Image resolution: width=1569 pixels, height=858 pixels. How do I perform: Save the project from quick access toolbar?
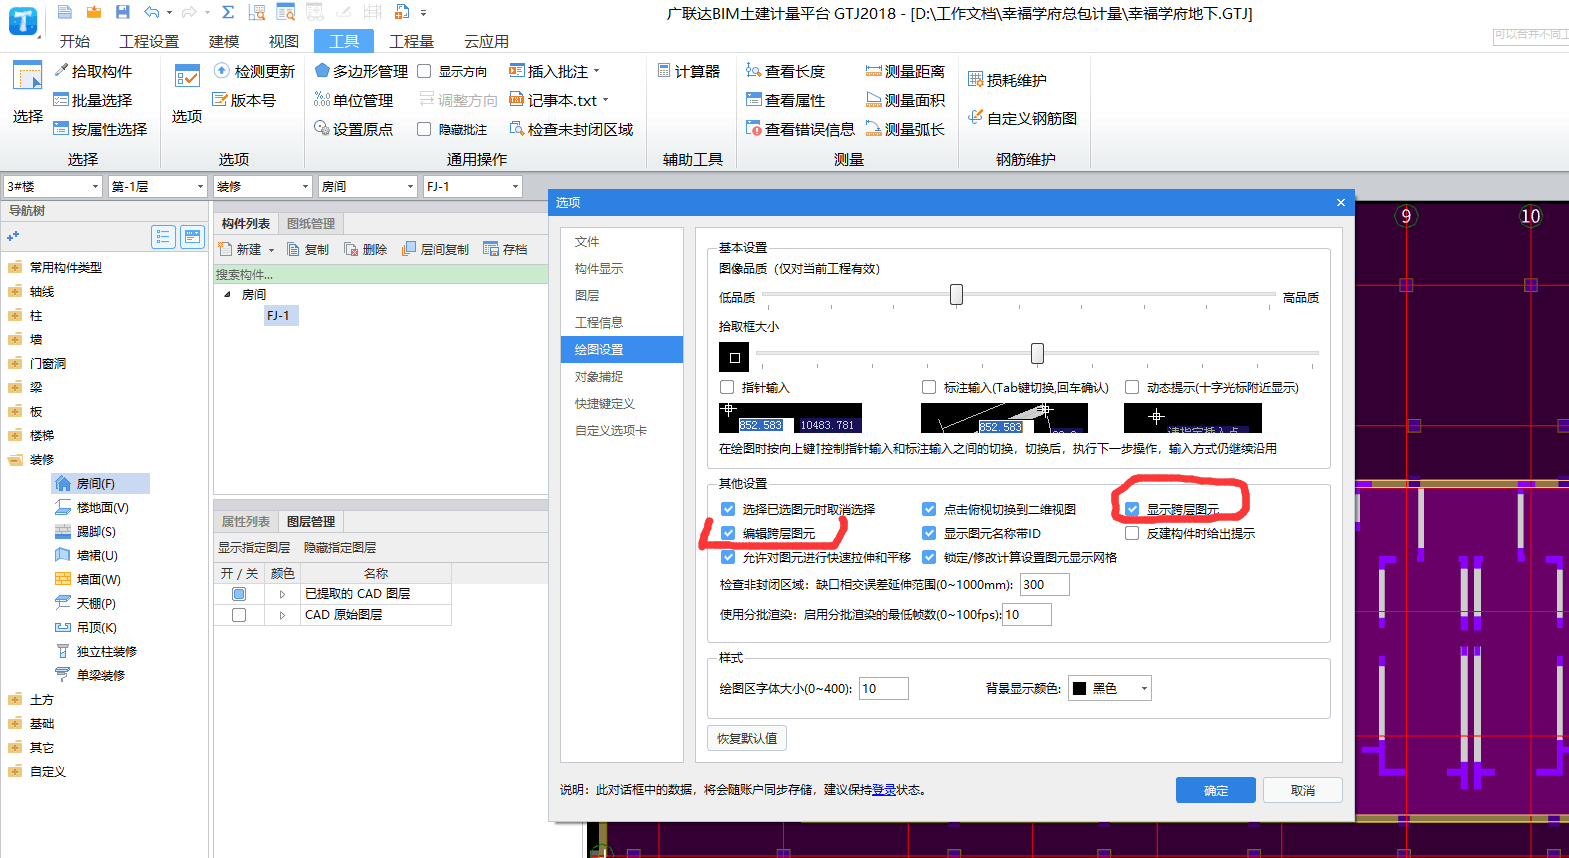pyautogui.click(x=122, y=12)
